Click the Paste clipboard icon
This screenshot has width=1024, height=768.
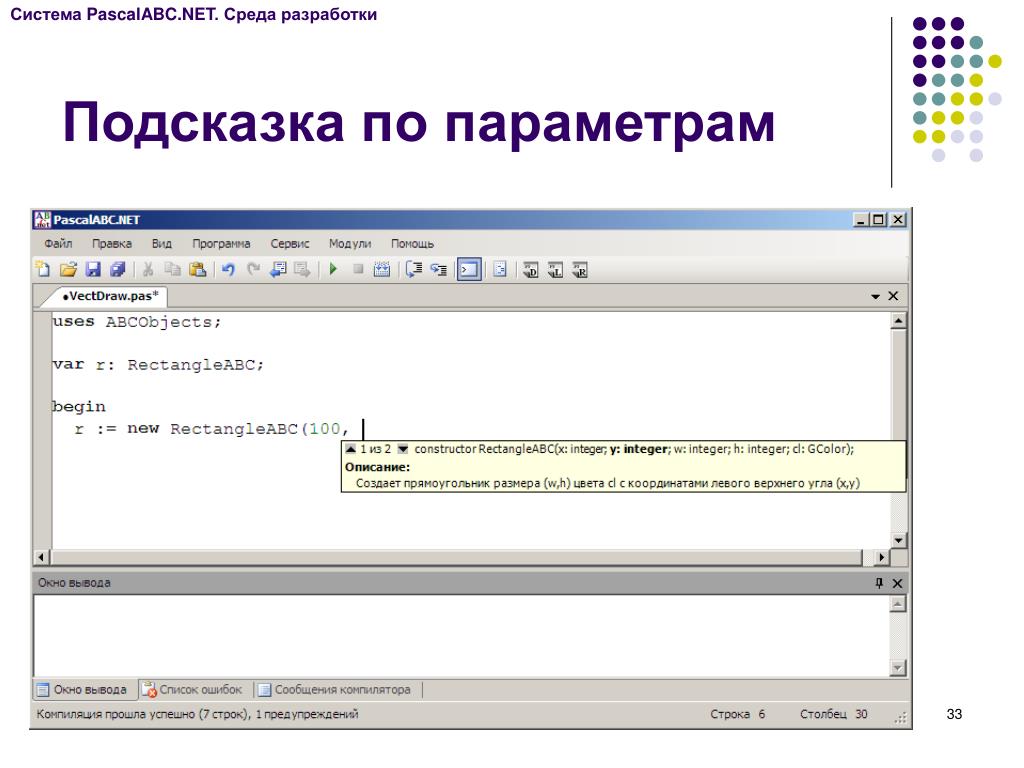coord(197,269)
